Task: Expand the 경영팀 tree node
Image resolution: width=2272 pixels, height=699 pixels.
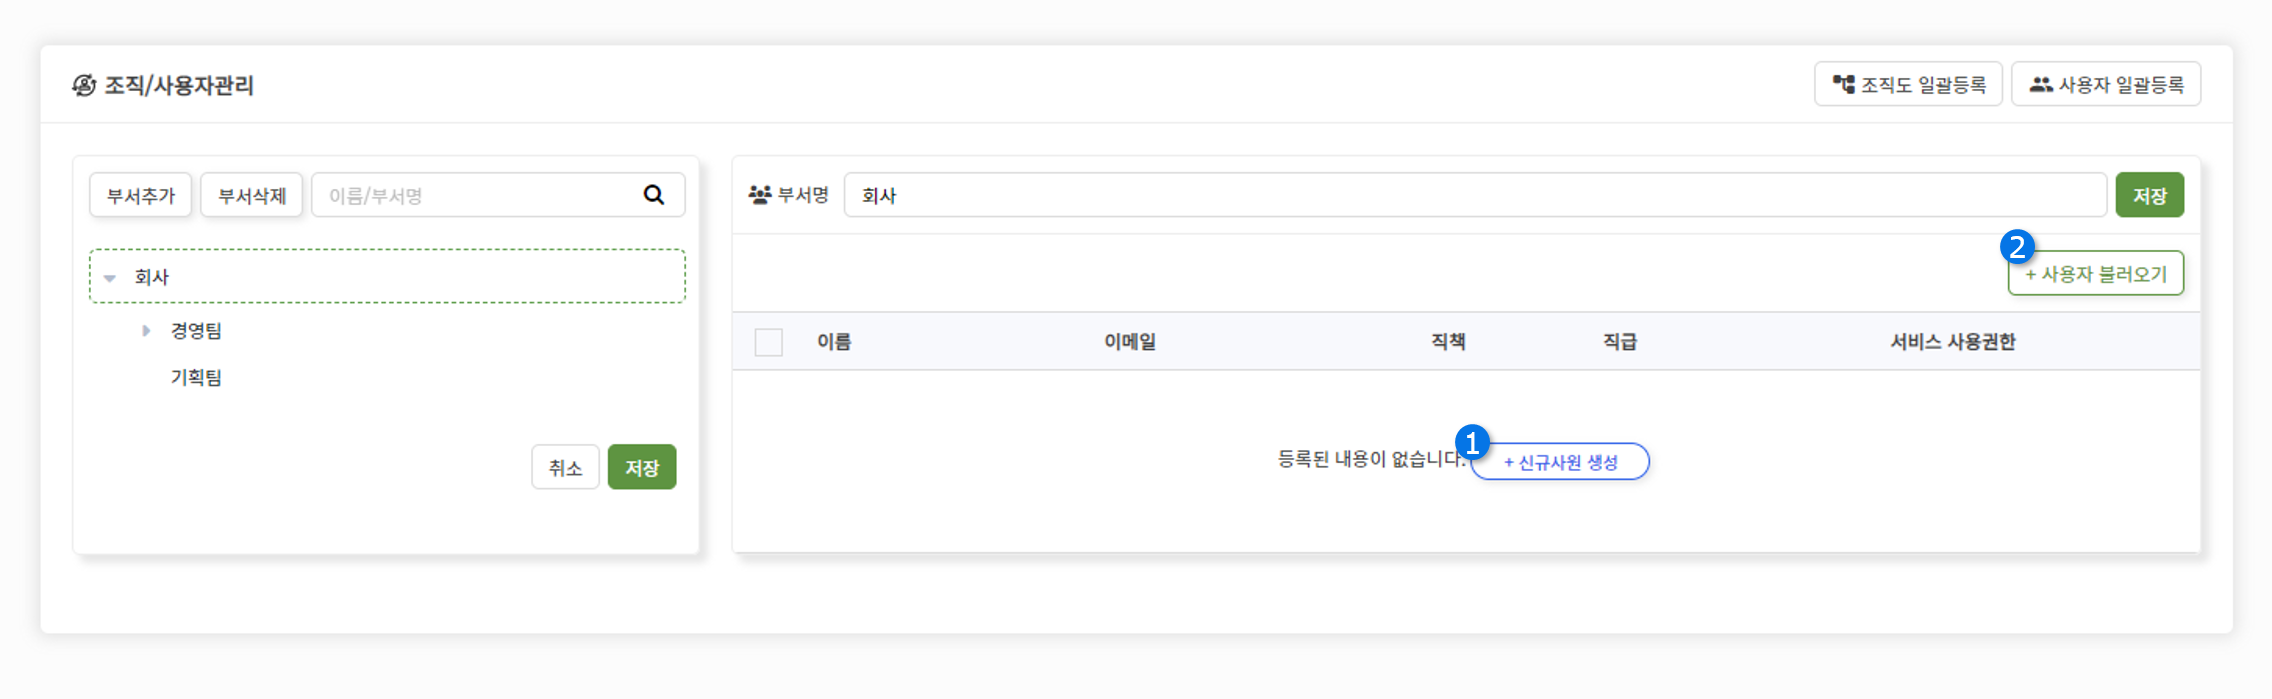Action: pyautogui.click(x=146, y=331)
